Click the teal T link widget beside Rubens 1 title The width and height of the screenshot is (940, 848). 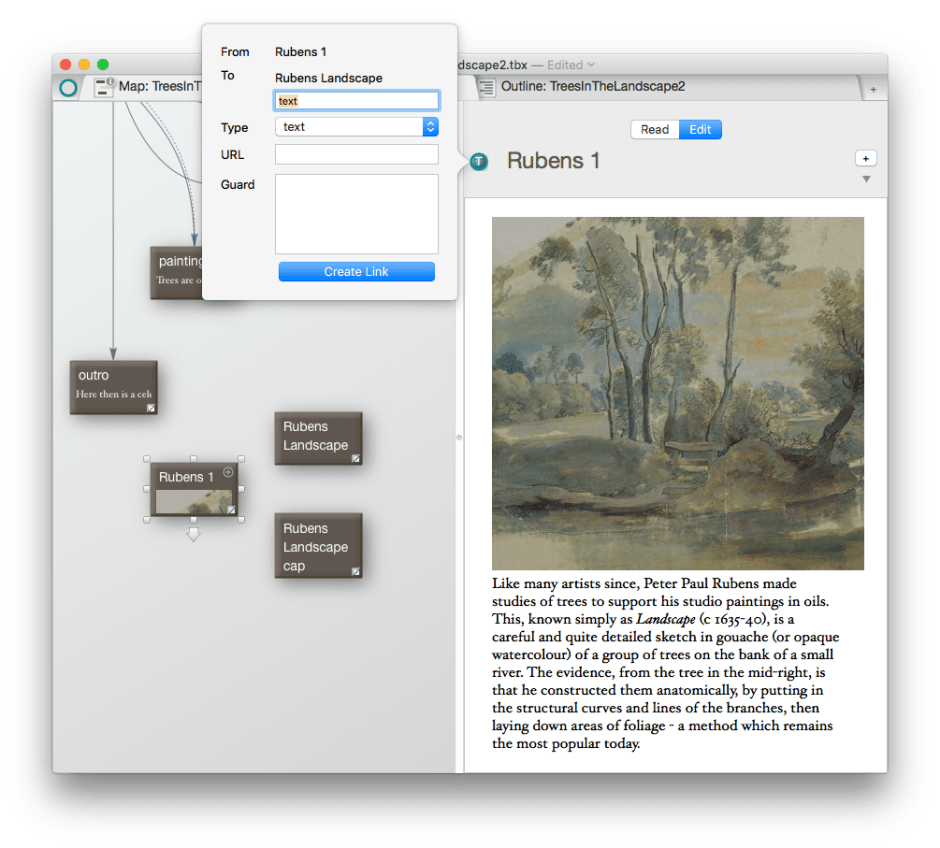click(479, 161)
